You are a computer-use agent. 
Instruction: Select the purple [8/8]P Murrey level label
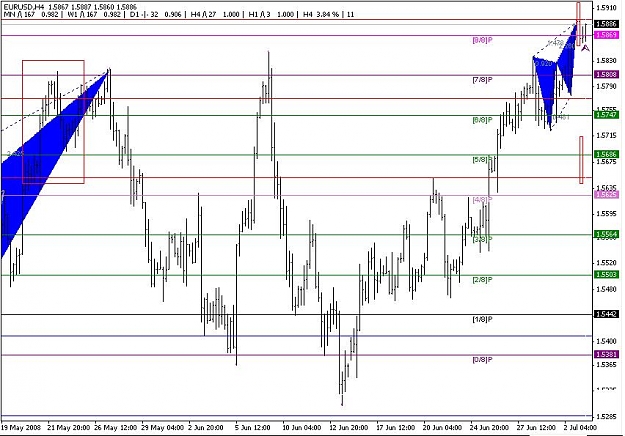click(482, 40)
